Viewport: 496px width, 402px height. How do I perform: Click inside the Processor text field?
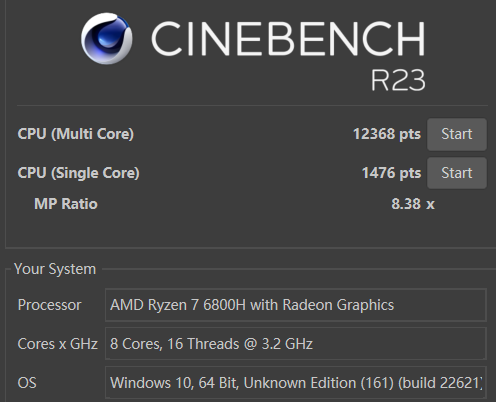(296, 305)
